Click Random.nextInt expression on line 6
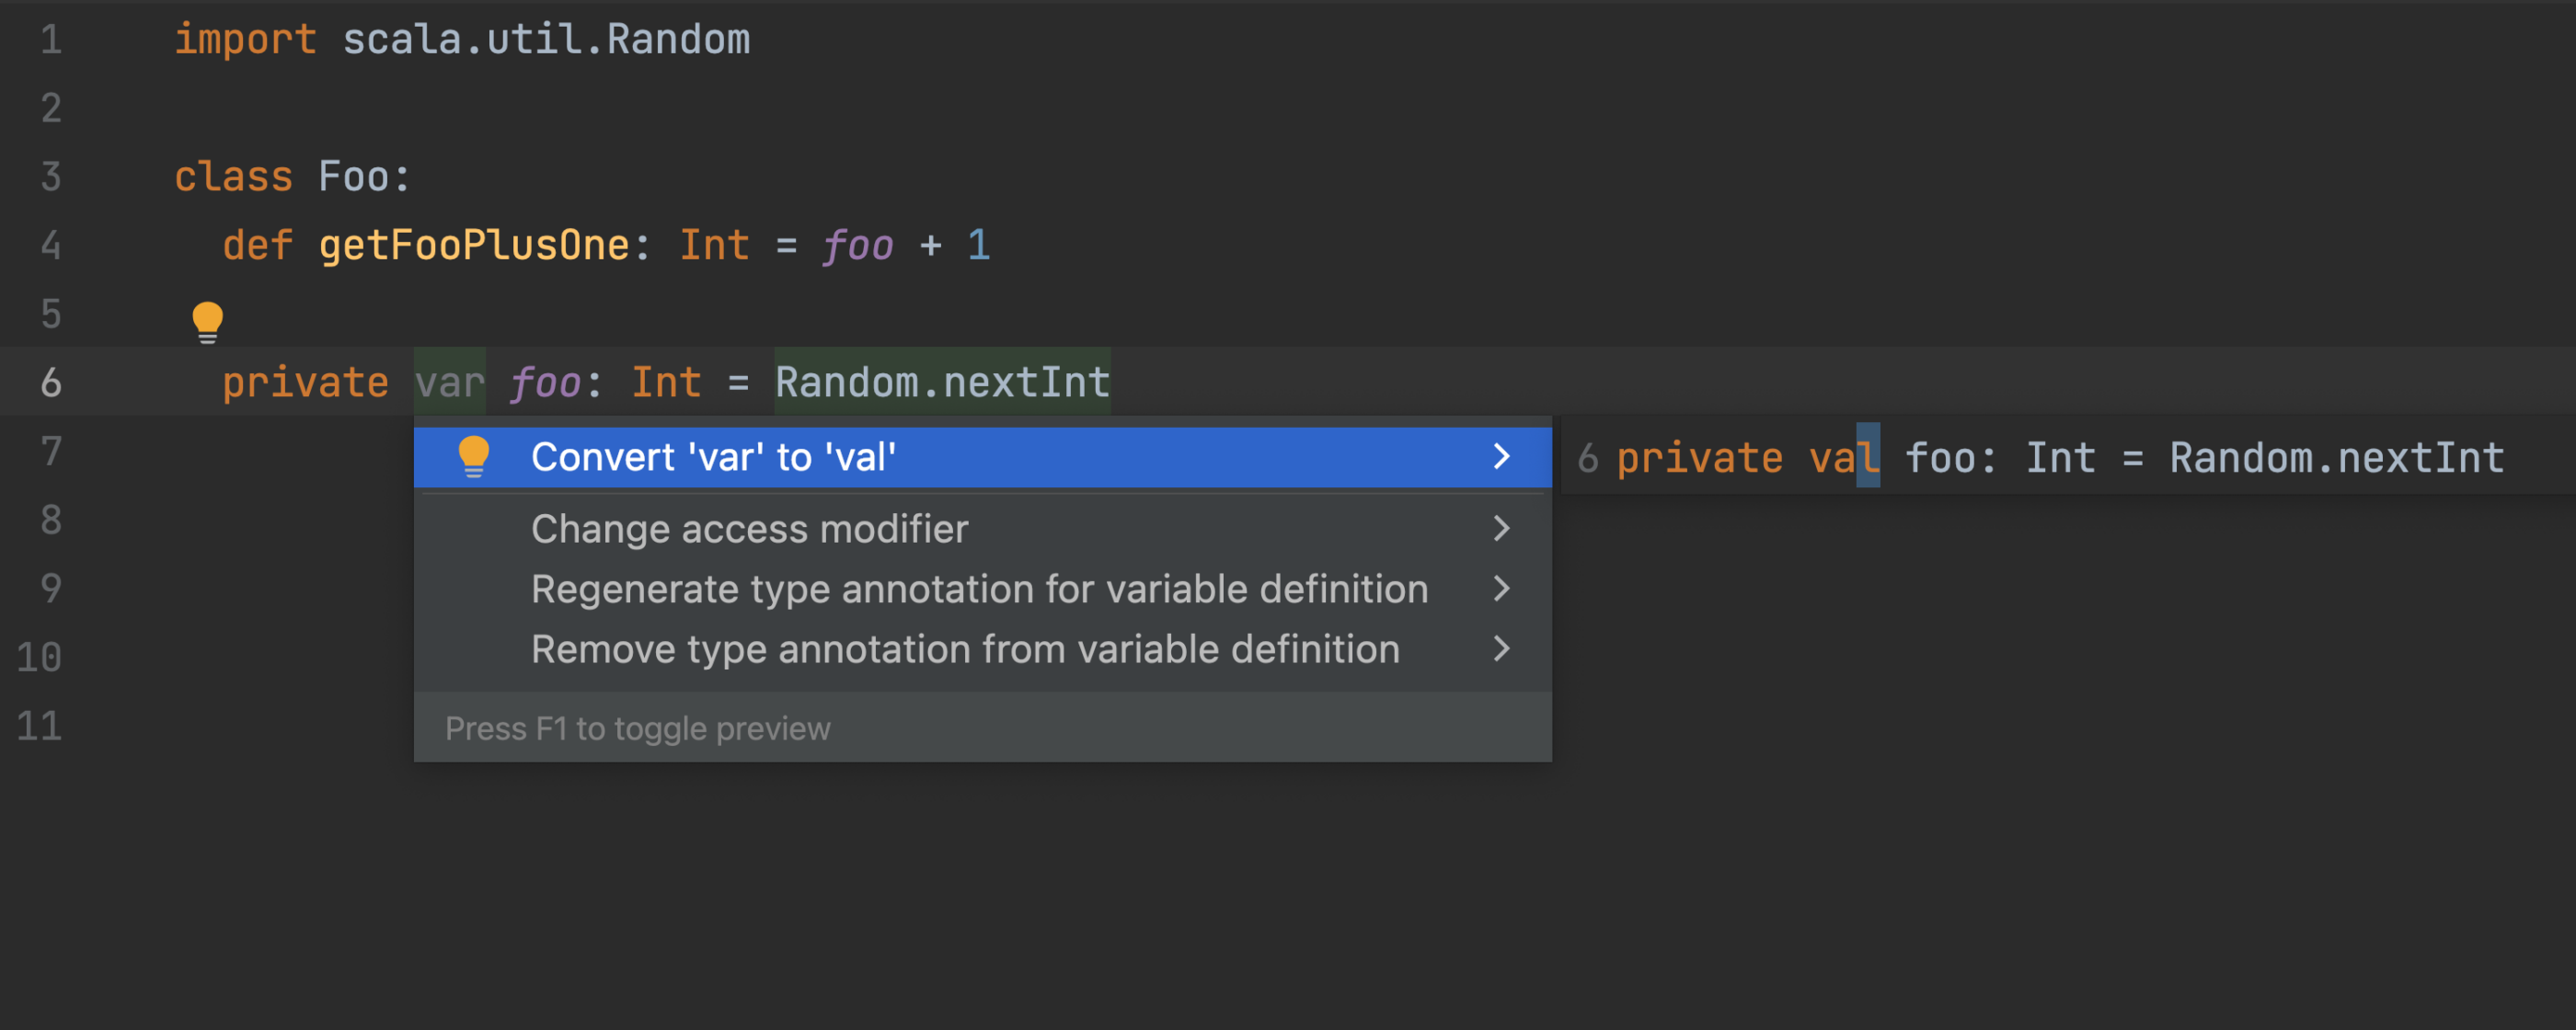Screen dimensions: 2576x1030 tap(942, 382)
